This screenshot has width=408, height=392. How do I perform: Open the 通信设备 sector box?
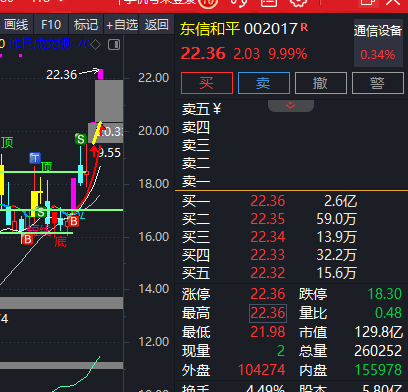tap(378, 43)
